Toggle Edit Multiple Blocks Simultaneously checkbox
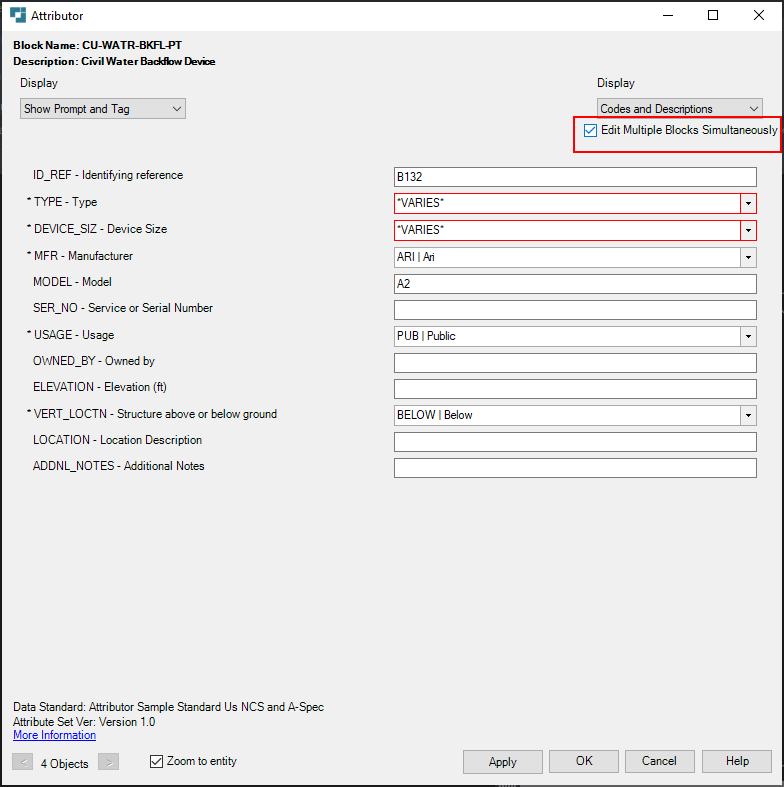Image resolution: width=784 pixels, height=787 pixels. 590,130
